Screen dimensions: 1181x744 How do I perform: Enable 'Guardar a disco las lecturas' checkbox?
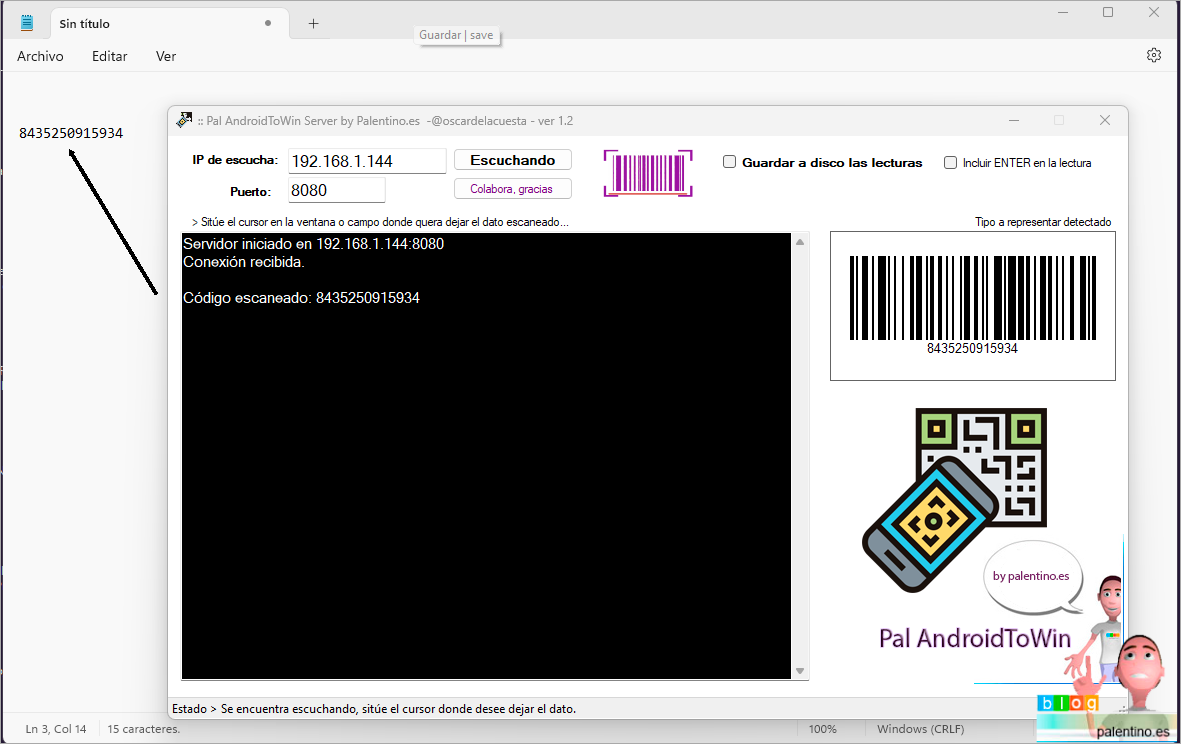point(730,162)
